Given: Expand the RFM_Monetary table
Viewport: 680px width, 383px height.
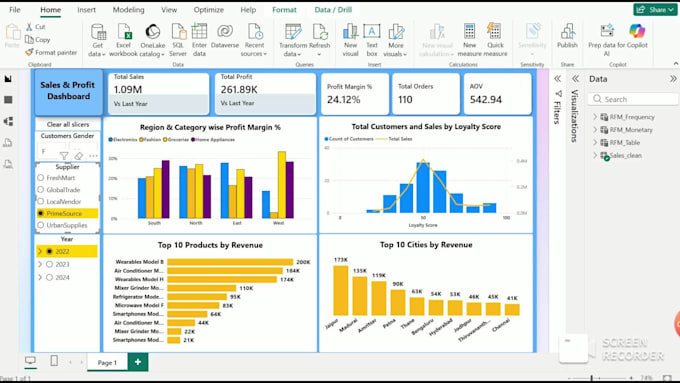Looking at the screenshot, I should point(595,130).
